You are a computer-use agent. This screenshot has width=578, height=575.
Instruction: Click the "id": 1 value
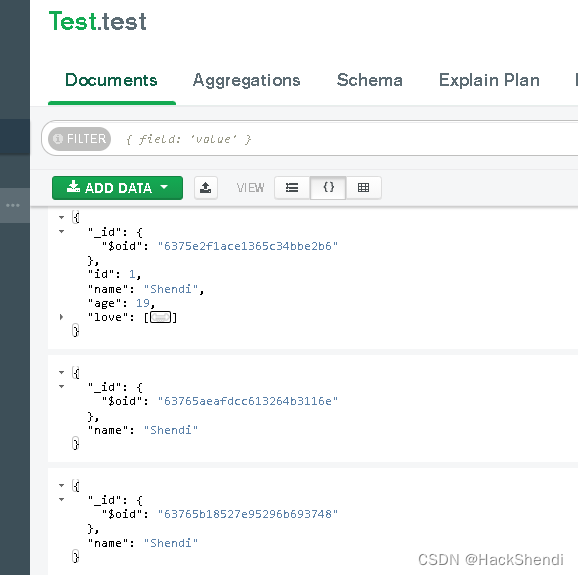coord(132,274)
